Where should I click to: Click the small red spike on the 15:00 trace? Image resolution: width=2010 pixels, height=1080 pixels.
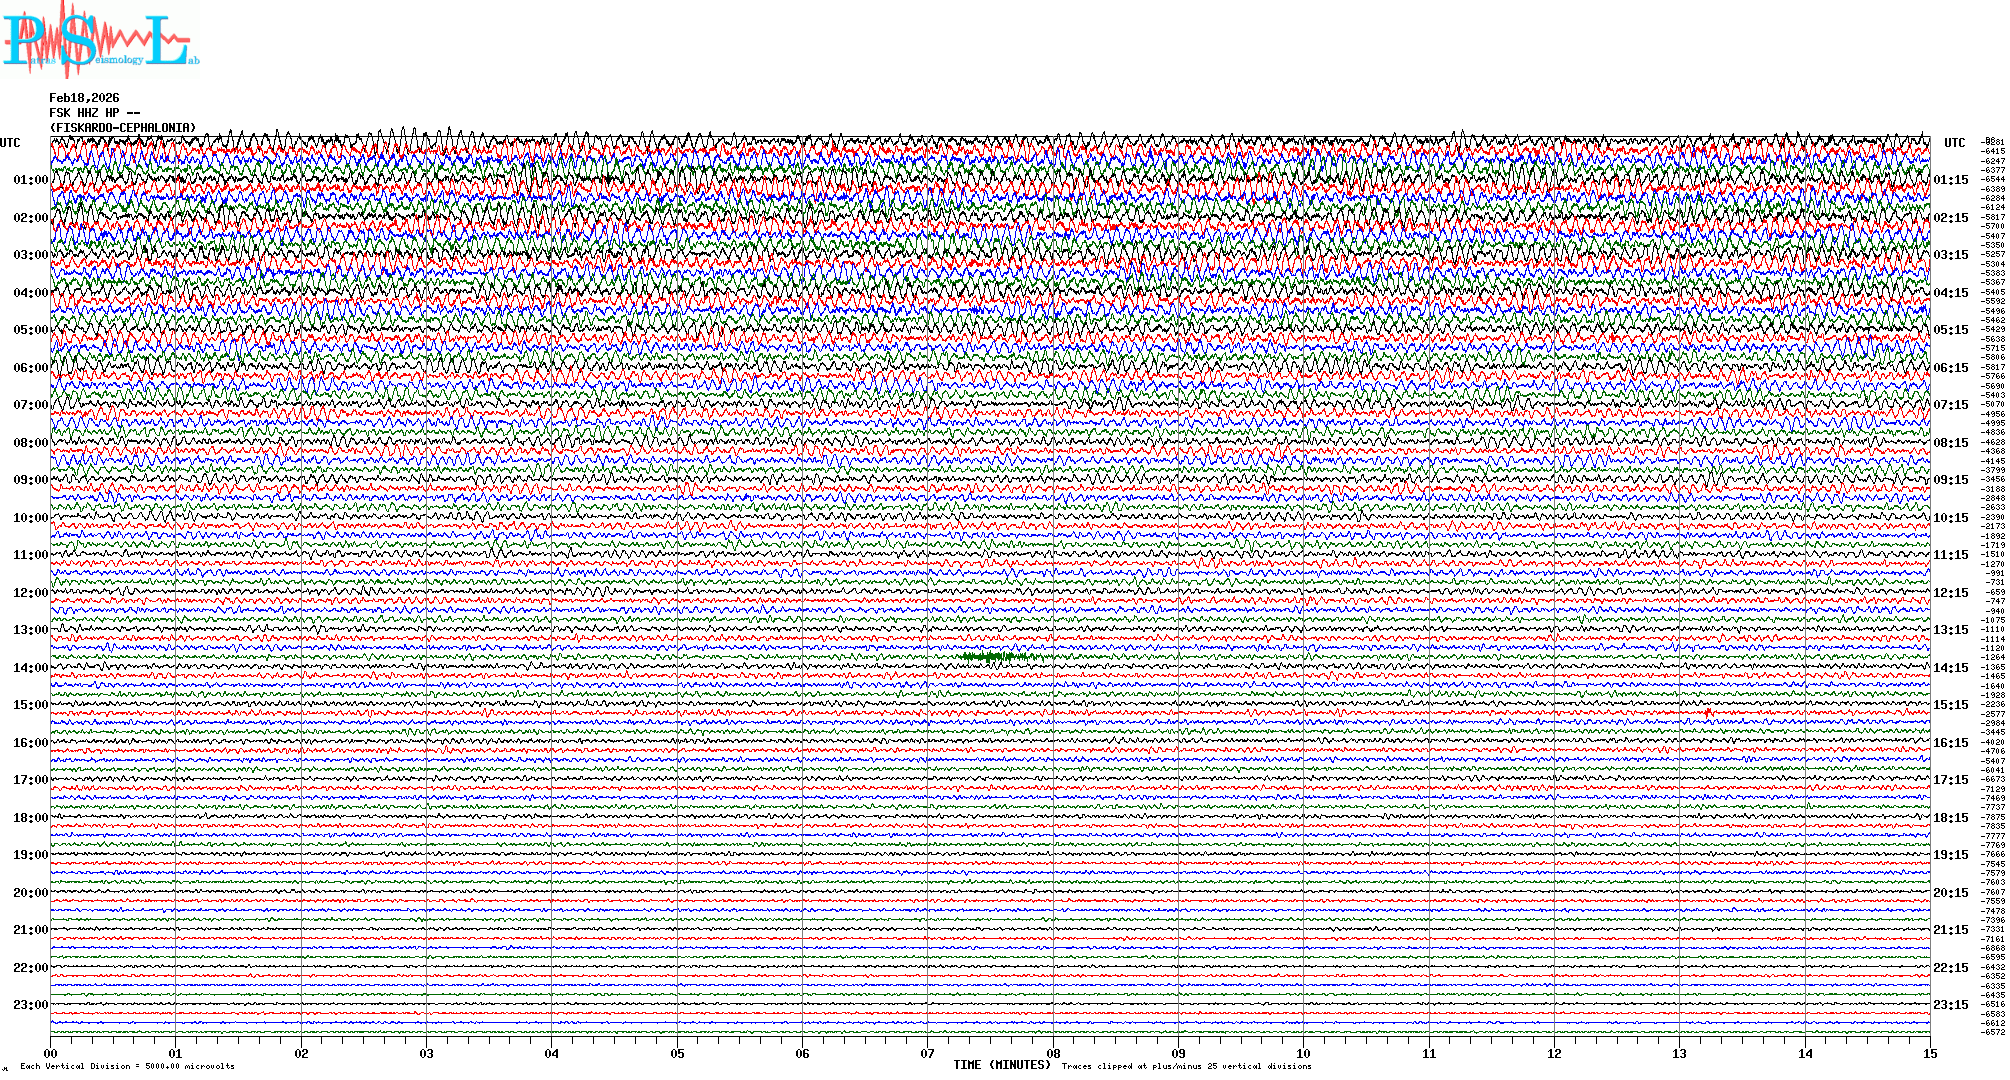coord(1708,712)
